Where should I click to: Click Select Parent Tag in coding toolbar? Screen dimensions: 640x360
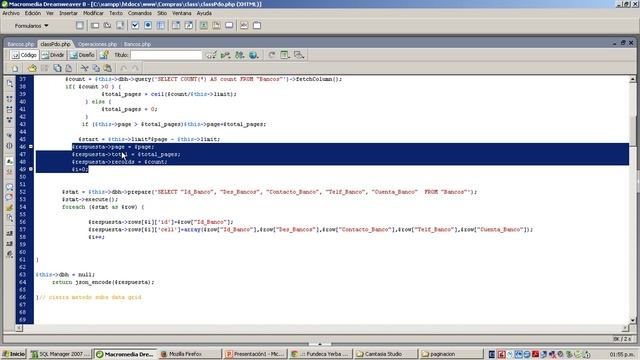9,135
